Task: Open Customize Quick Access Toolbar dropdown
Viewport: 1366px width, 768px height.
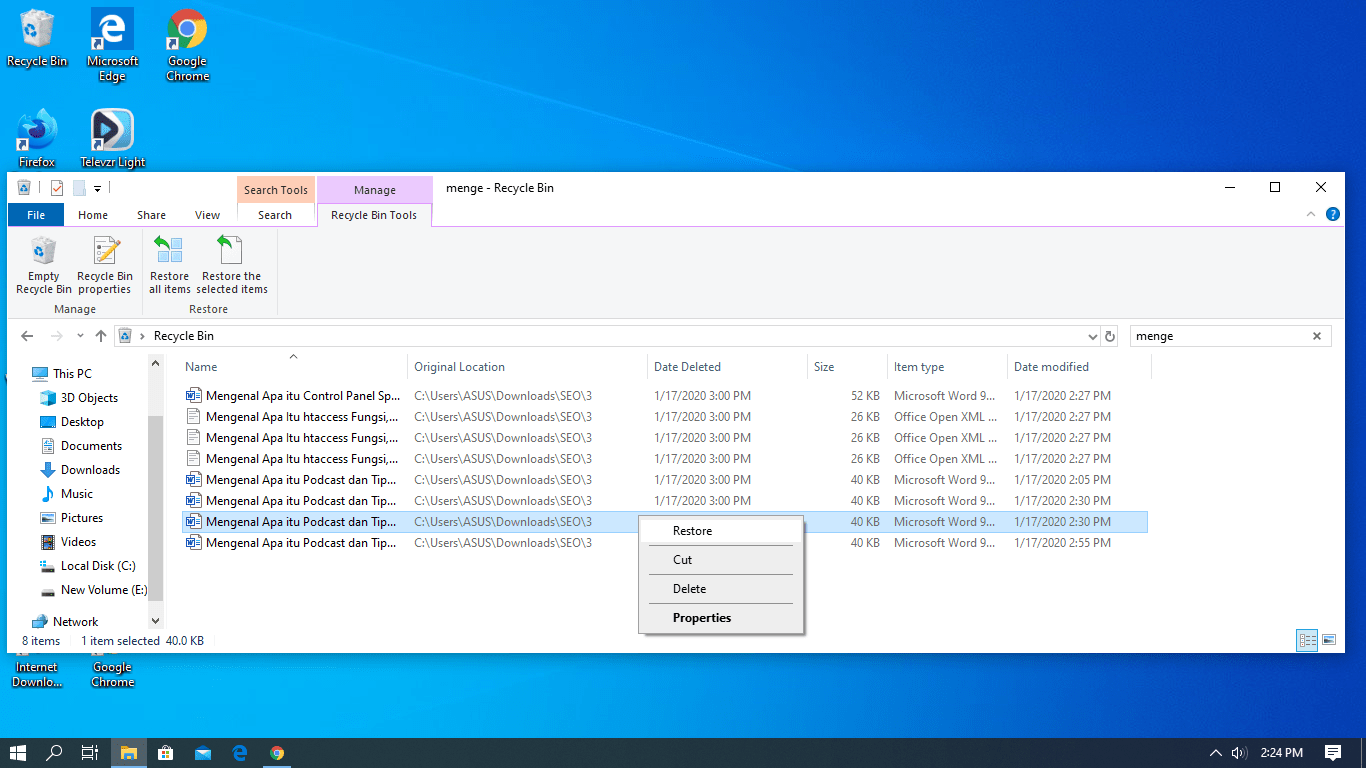Action: [97, 188]
